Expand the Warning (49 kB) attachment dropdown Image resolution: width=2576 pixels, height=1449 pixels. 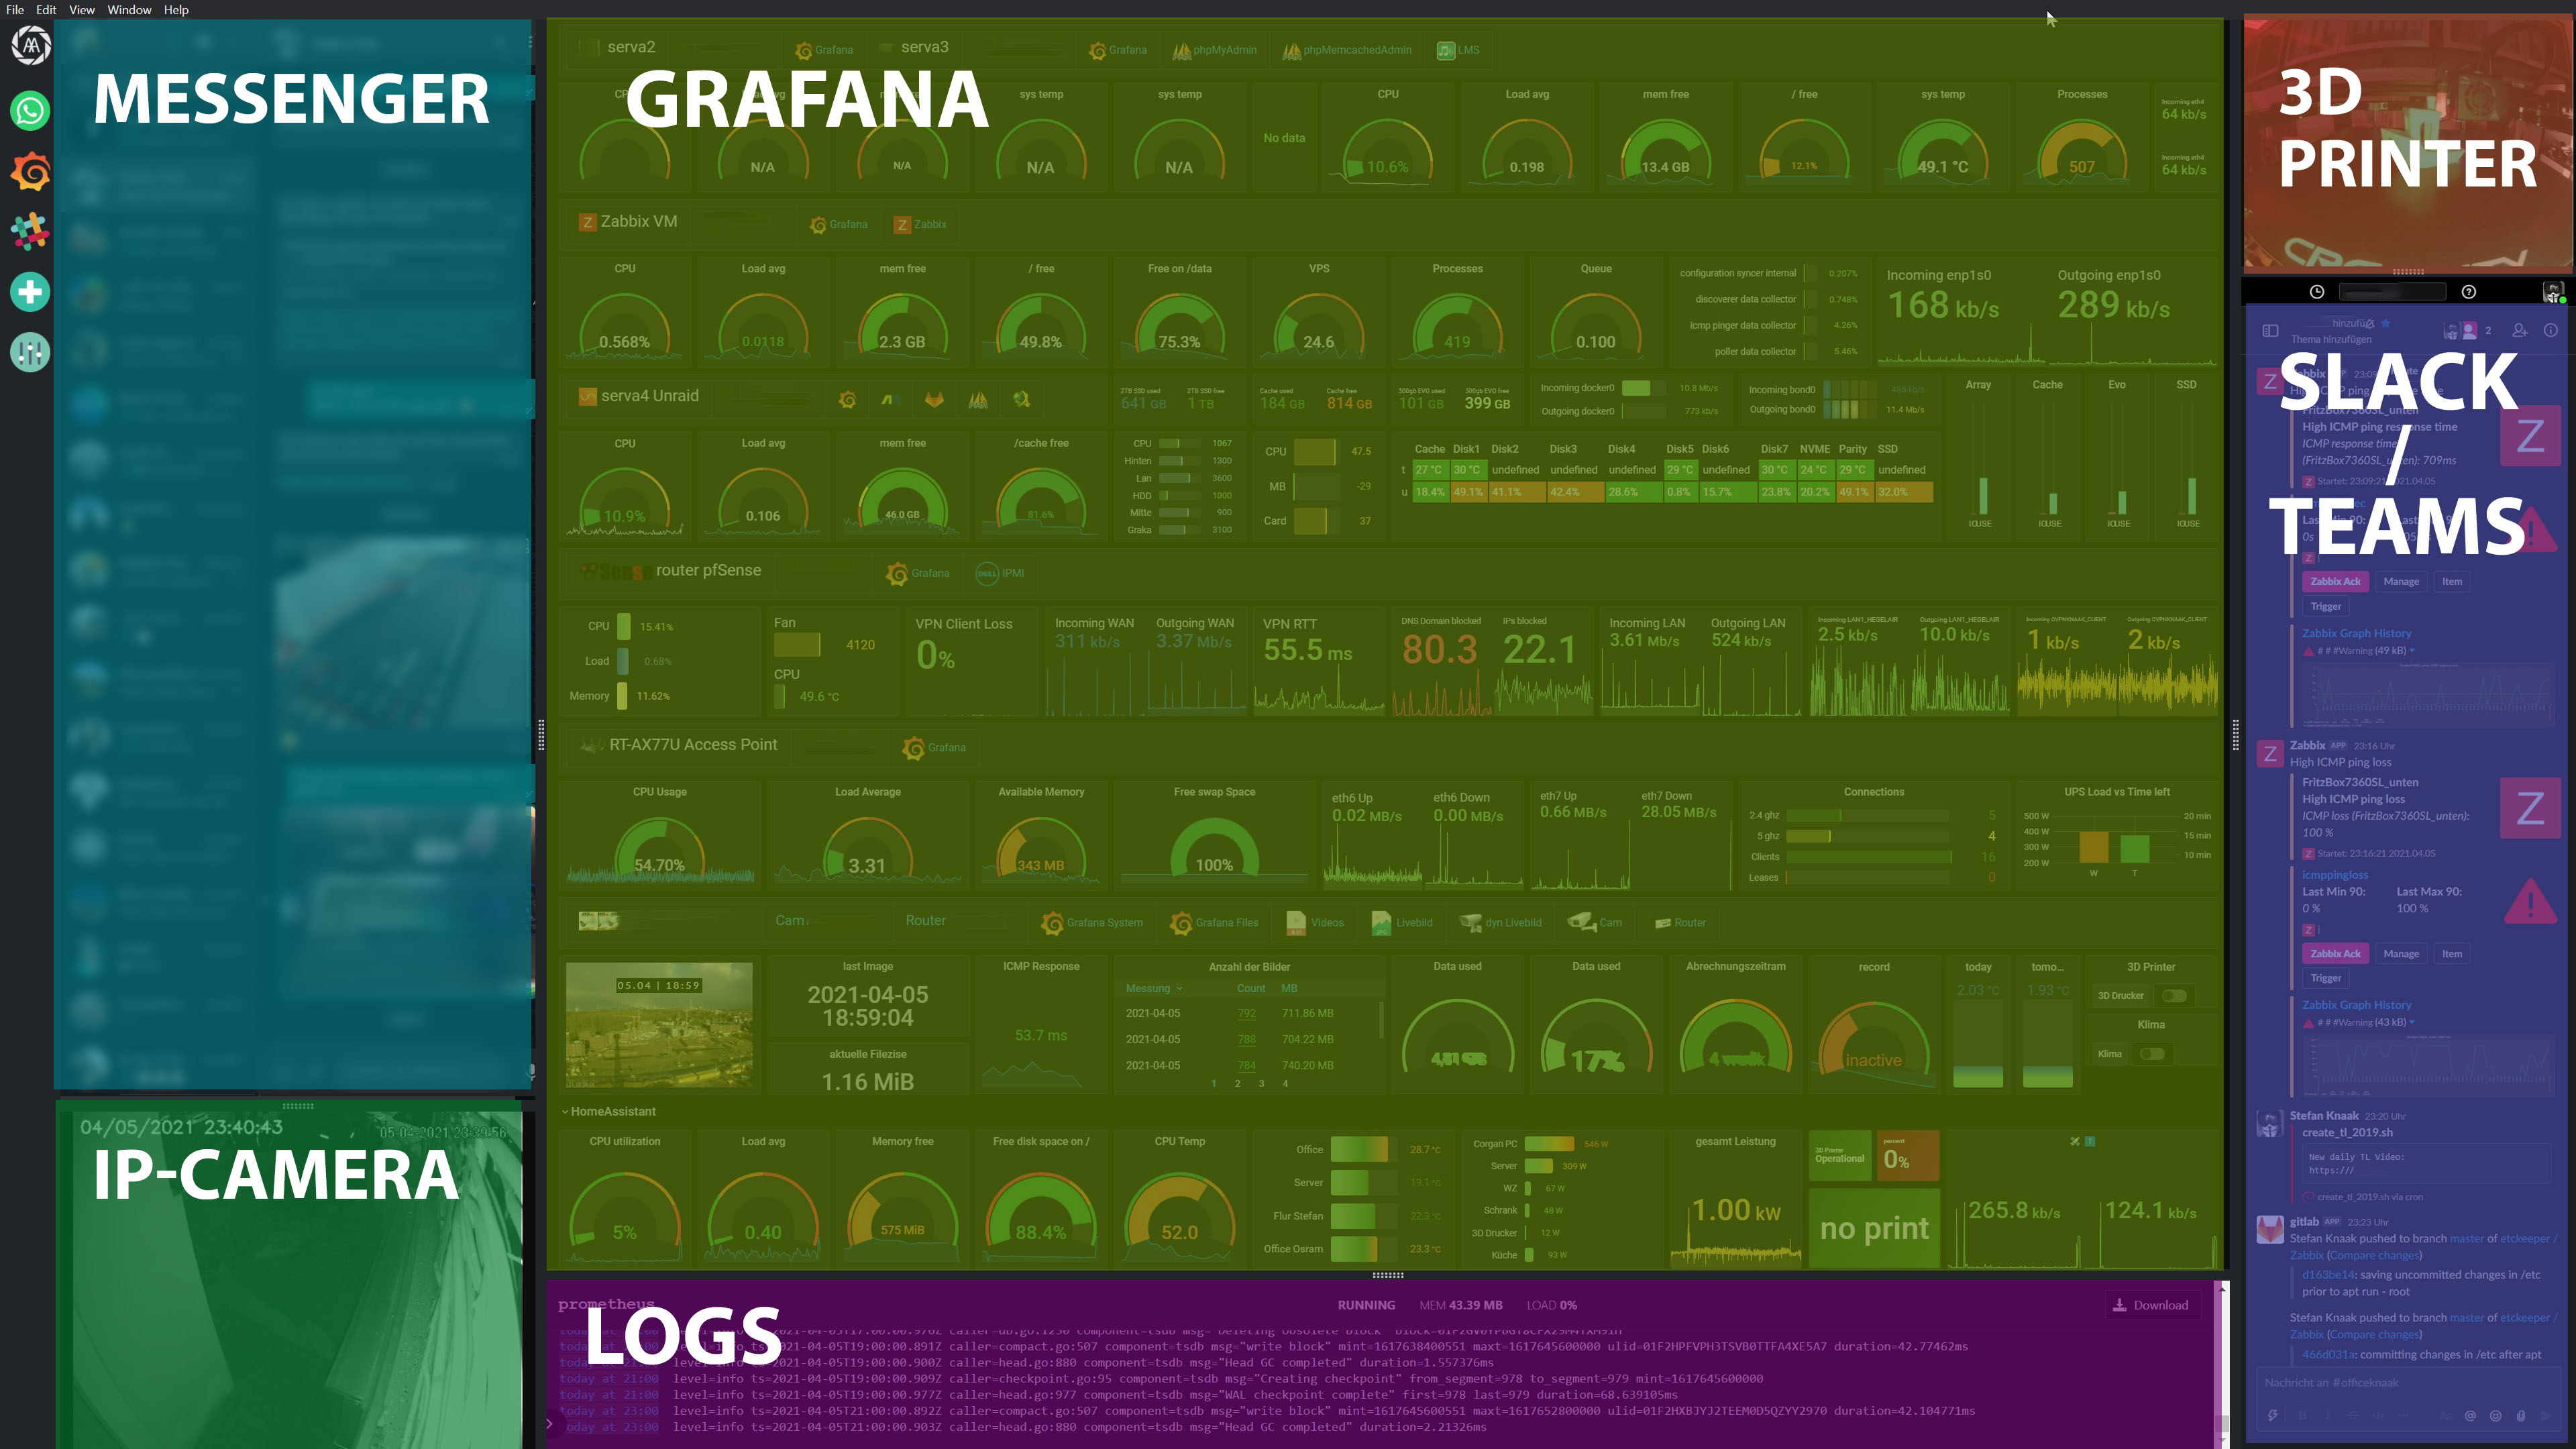(2412, 651)
